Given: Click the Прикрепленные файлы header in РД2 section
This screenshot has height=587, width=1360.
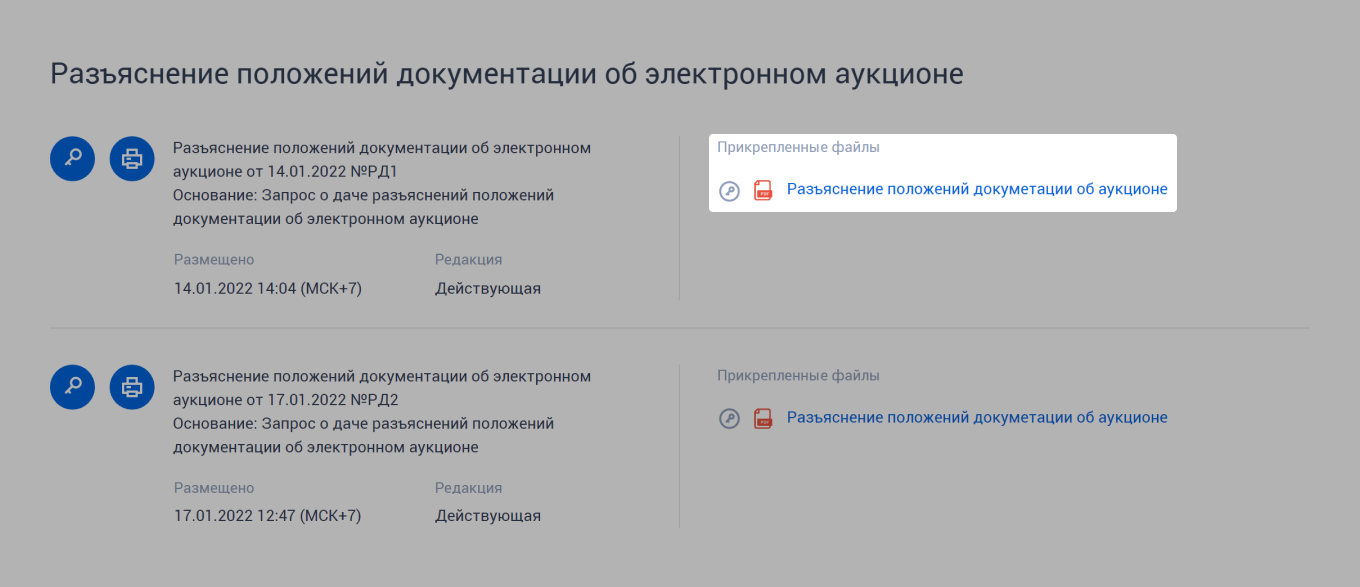Looking at the screenshot, I should tap(799, 375).
